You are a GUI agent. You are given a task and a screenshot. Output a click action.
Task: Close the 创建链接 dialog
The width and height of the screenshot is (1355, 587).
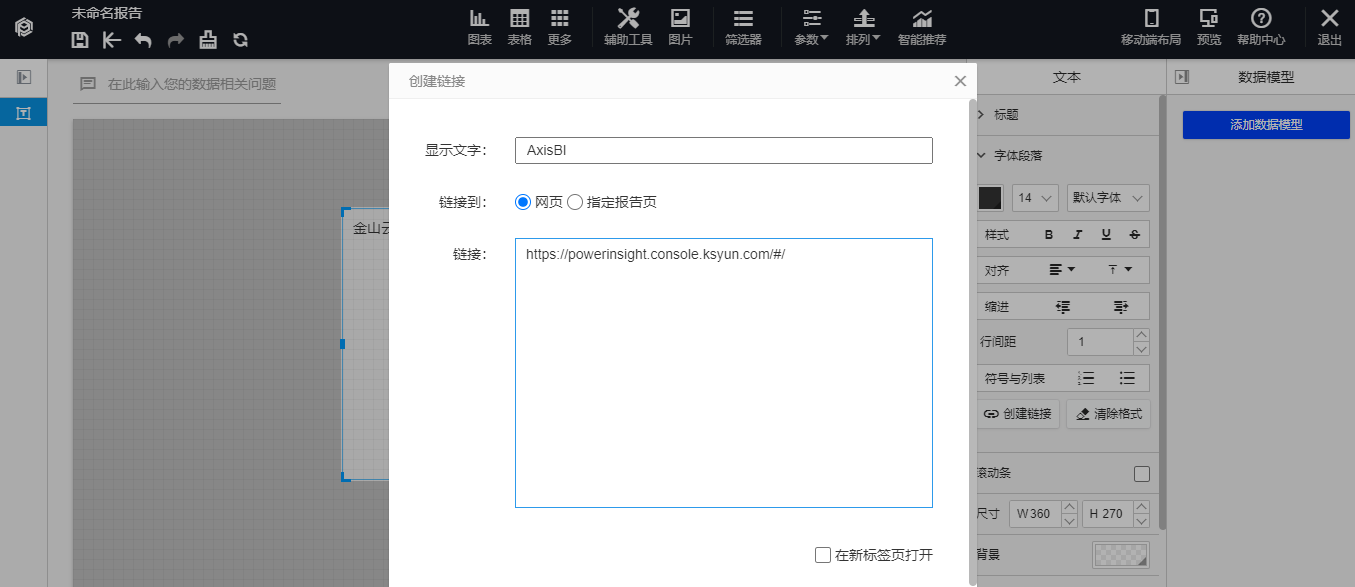pyautogui.click(x=960, y=81)
